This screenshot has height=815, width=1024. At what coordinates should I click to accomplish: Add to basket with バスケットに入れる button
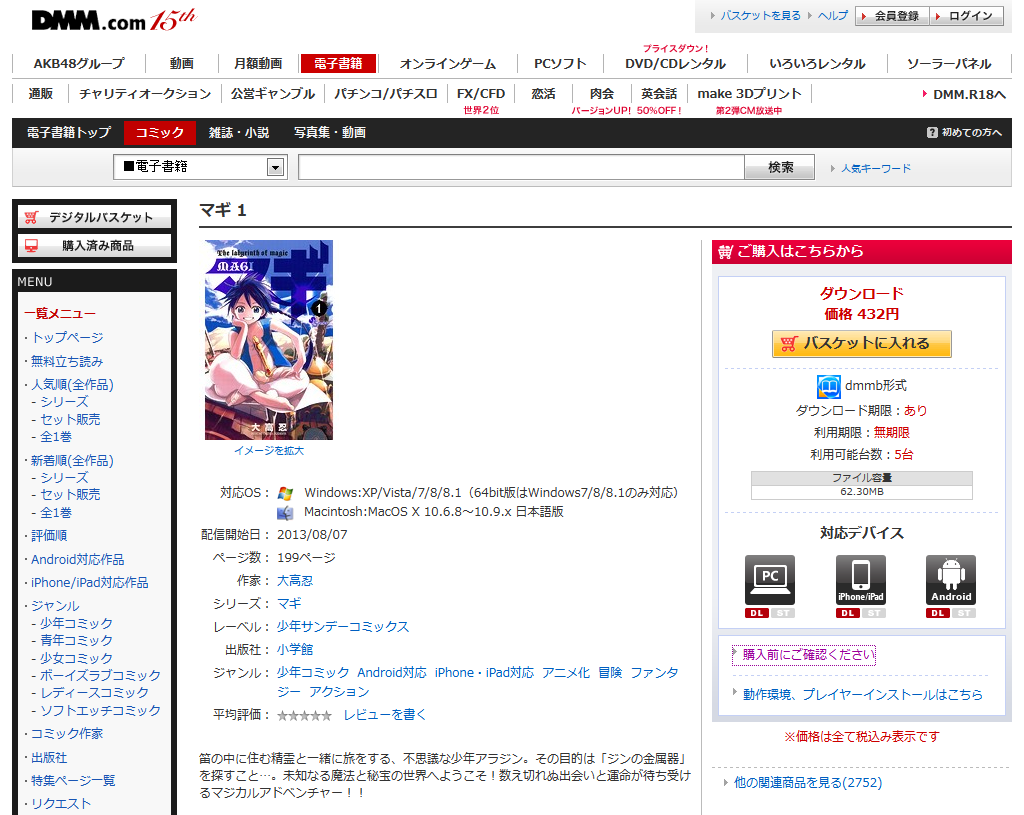coord(861,344)
